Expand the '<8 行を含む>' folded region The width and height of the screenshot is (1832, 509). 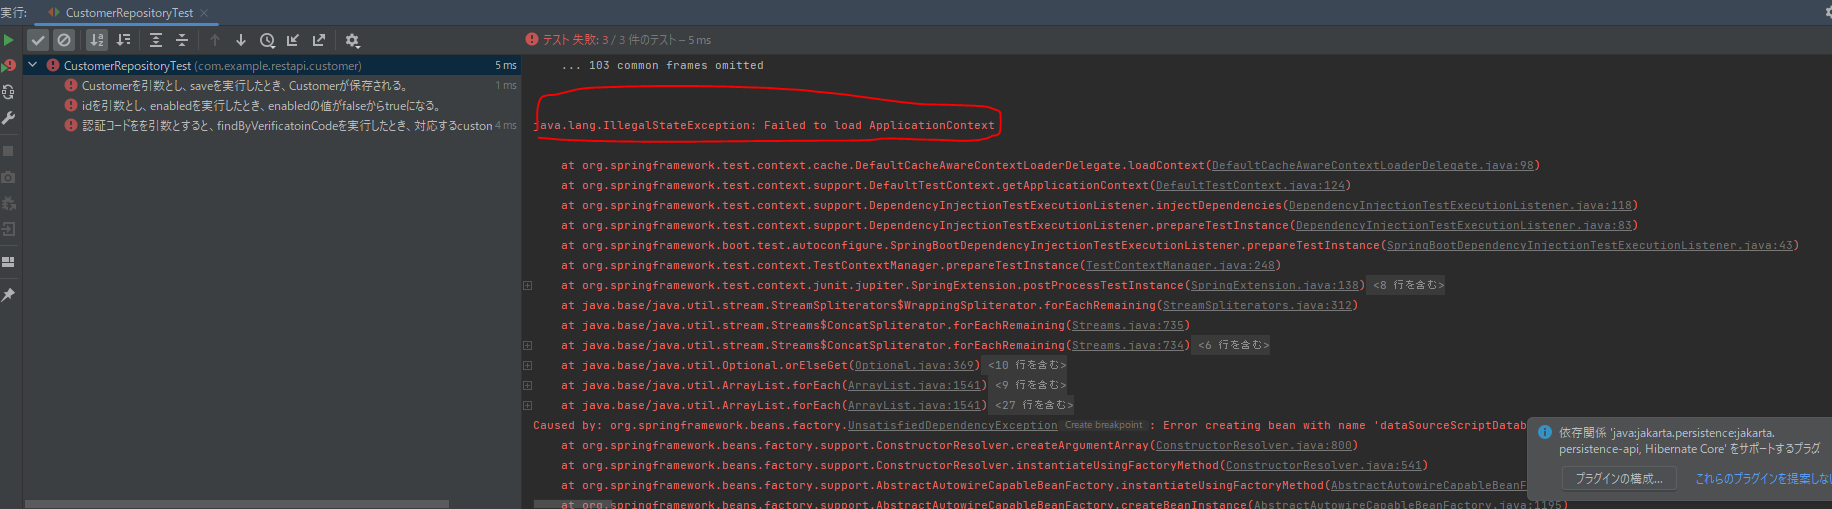tap(1408, 285)
